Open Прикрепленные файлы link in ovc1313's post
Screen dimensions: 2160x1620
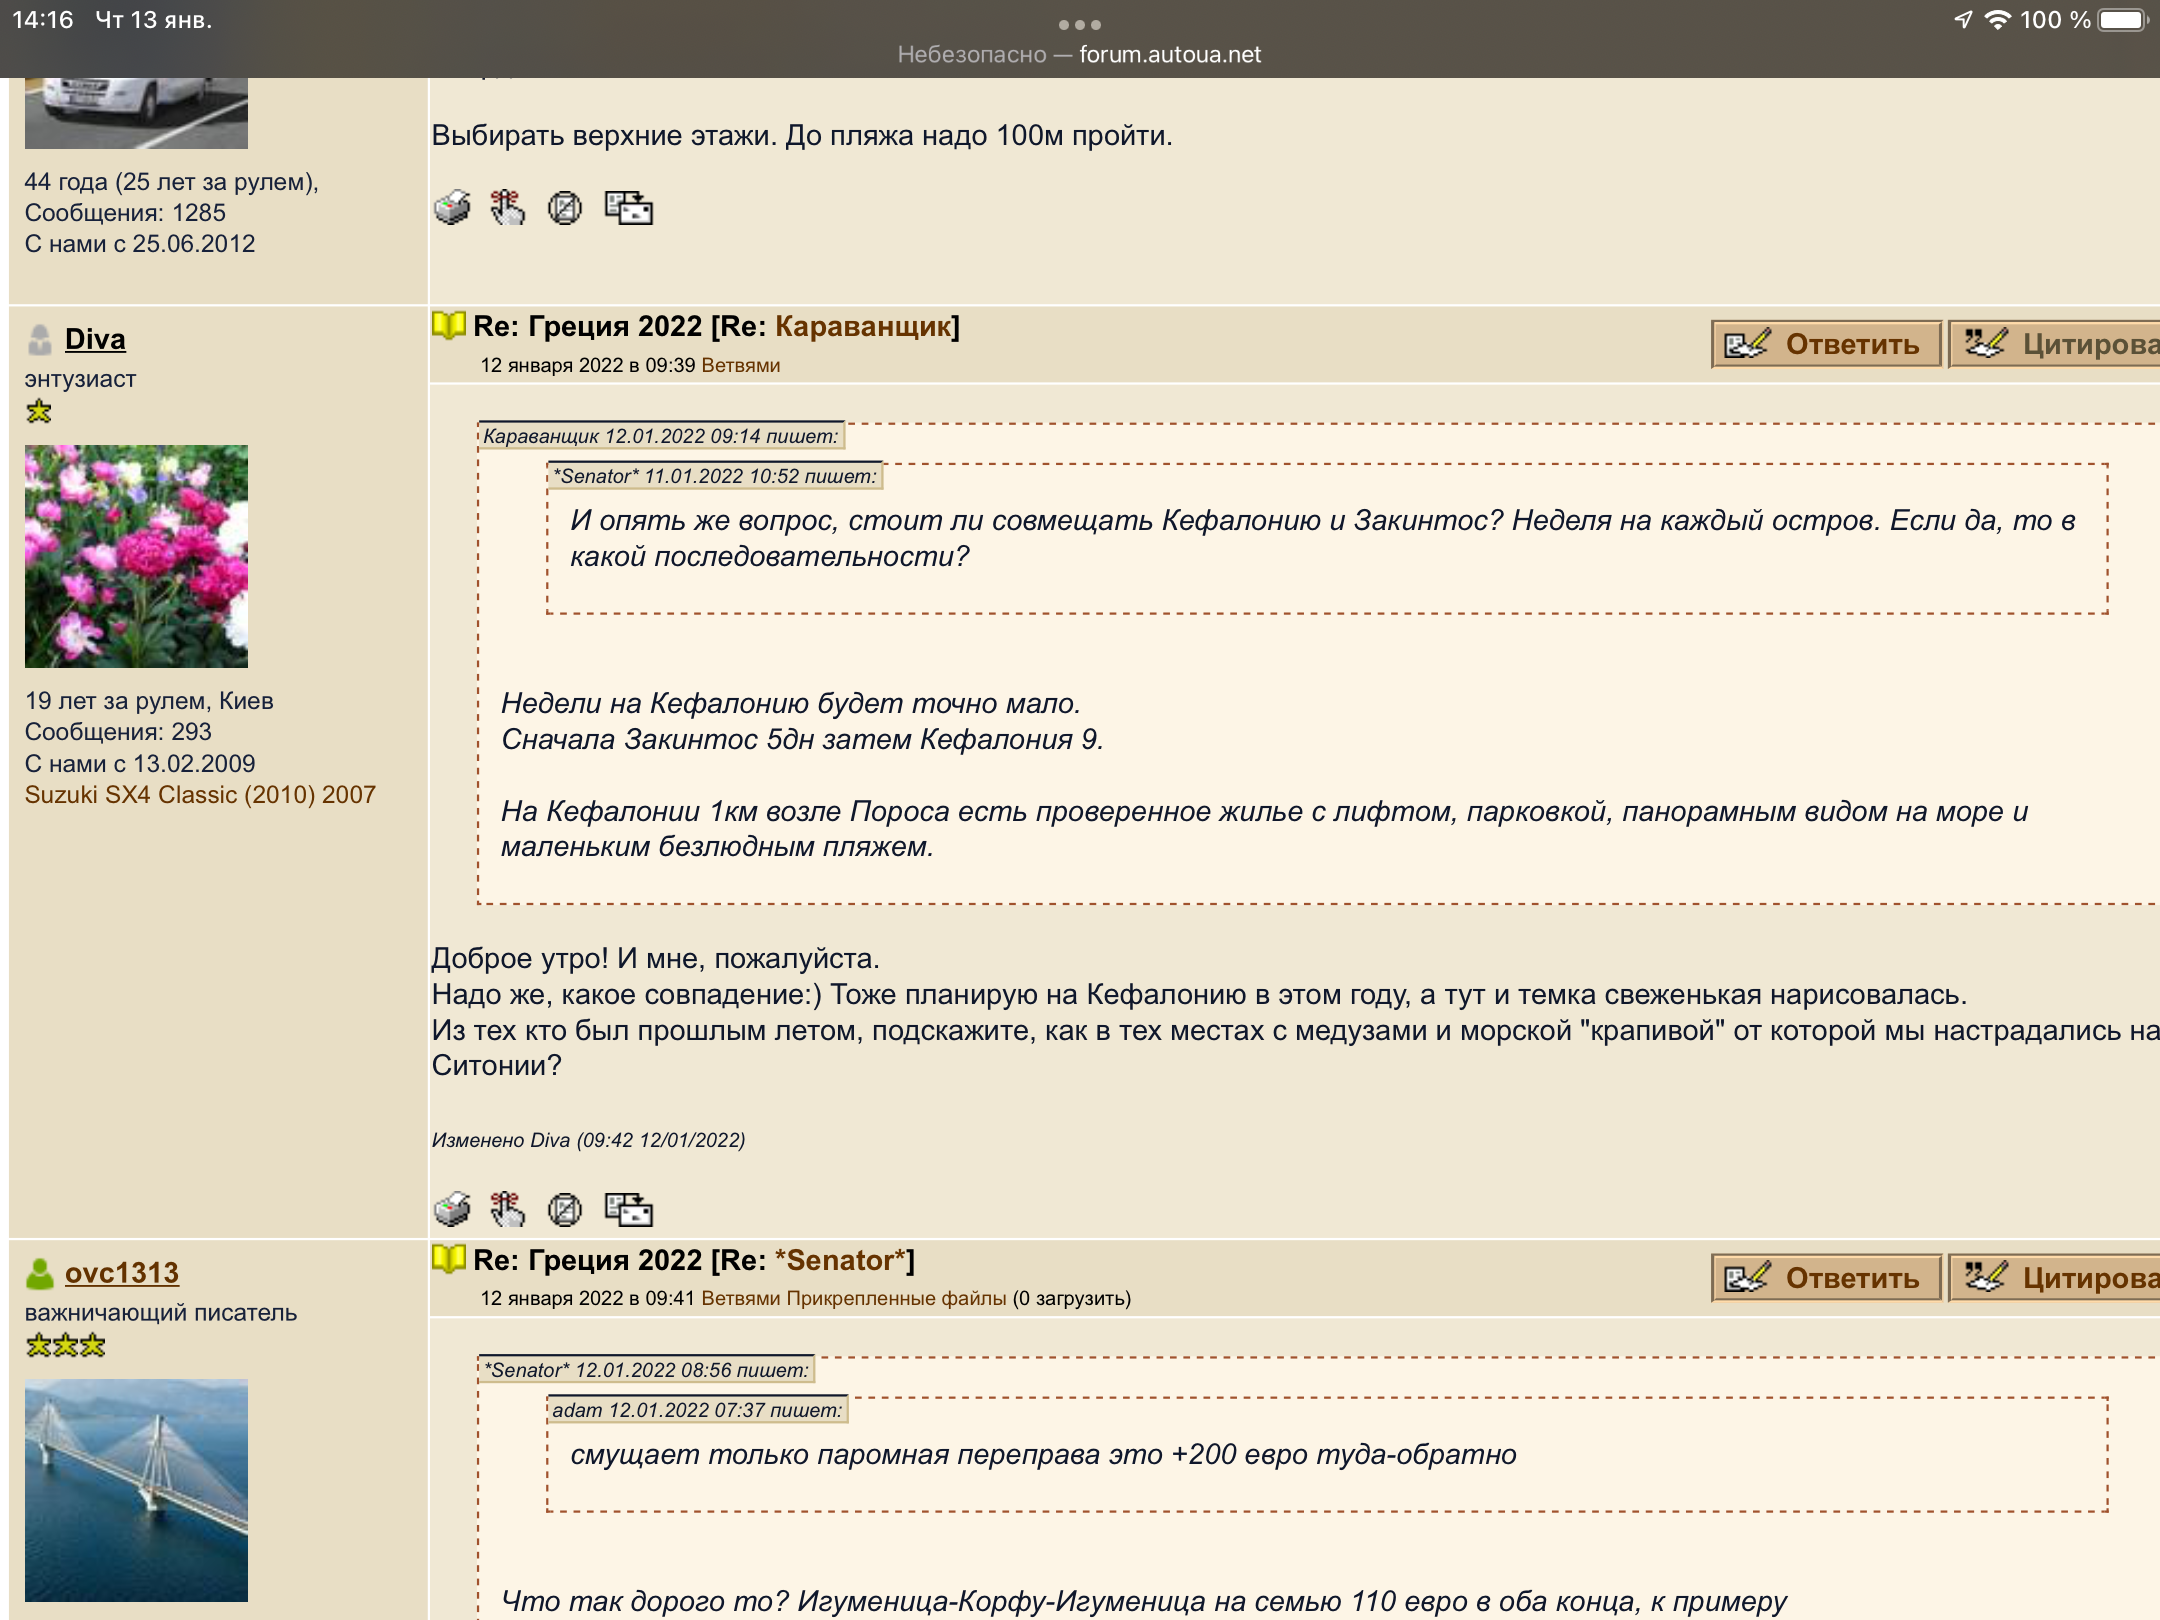(896, 1298)
